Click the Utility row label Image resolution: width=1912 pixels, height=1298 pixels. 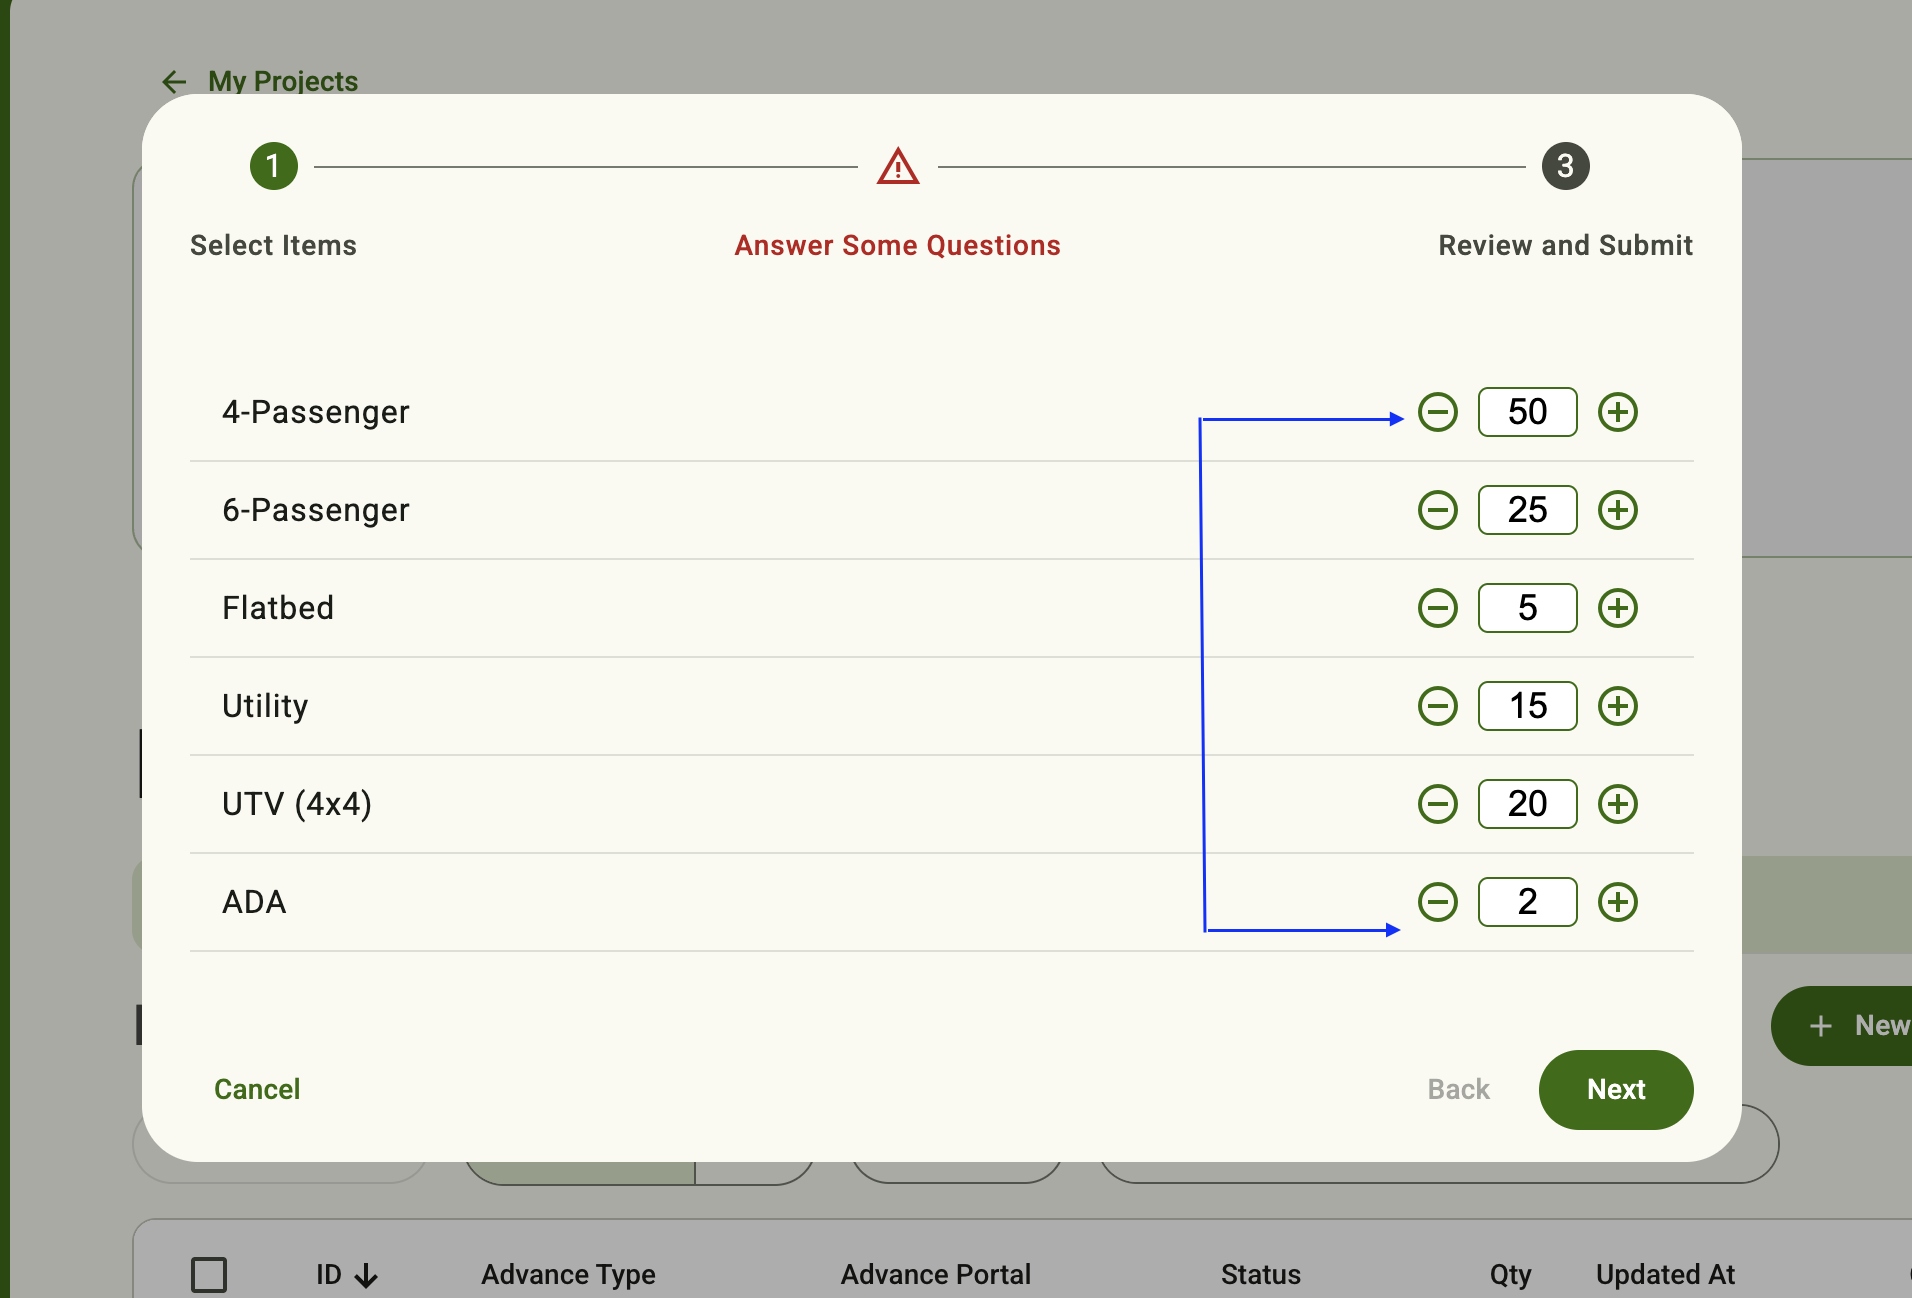tap(265, 706)
